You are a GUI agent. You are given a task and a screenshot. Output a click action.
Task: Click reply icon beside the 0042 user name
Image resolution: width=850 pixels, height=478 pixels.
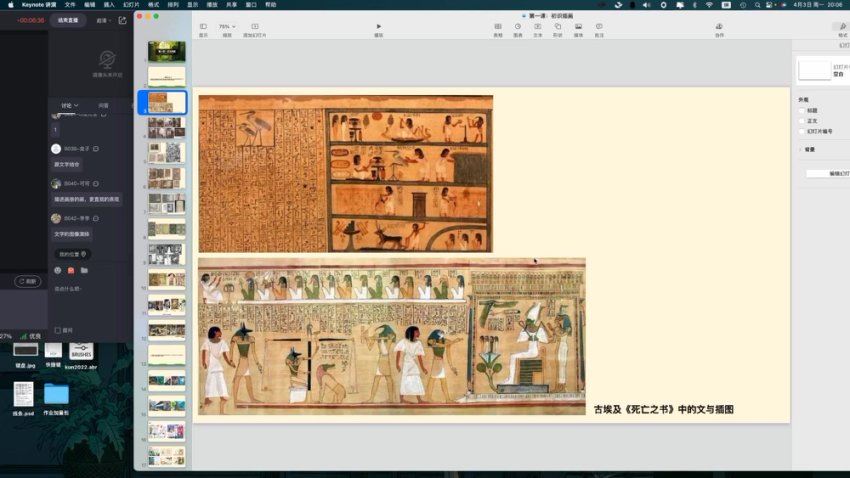click(x=96, y=218)
